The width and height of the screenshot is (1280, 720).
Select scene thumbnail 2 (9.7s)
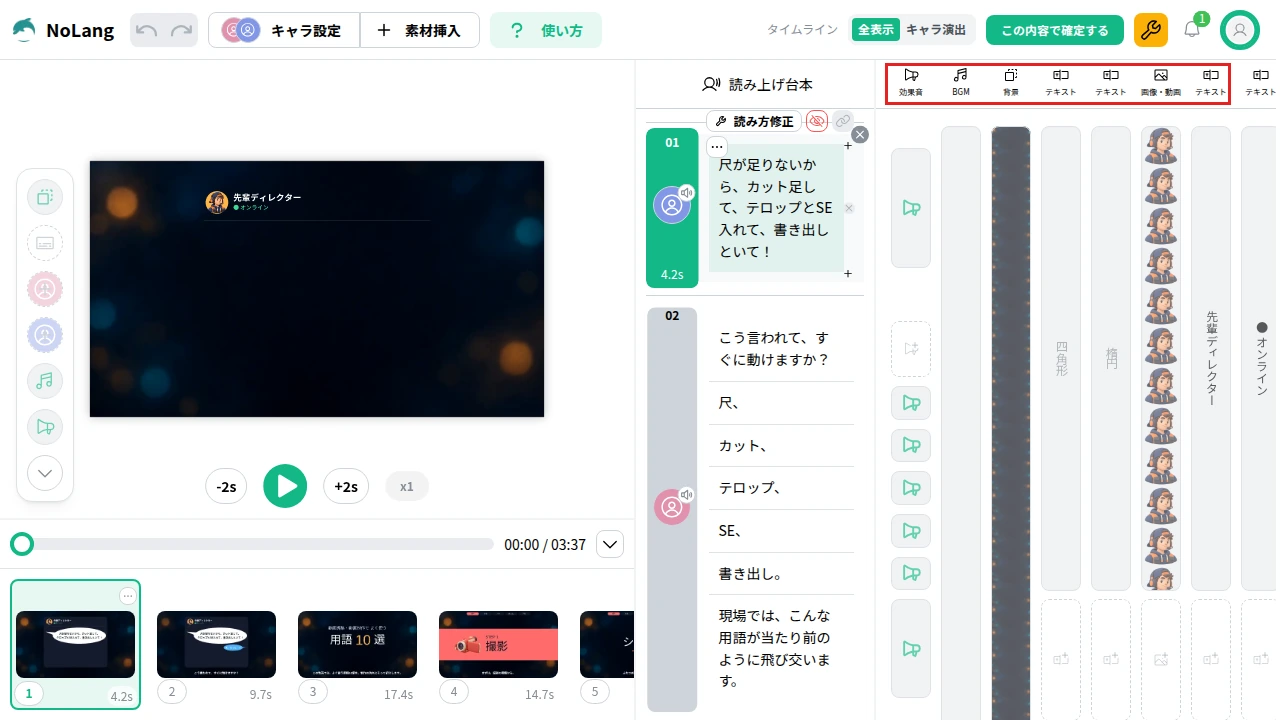point(216,644)
